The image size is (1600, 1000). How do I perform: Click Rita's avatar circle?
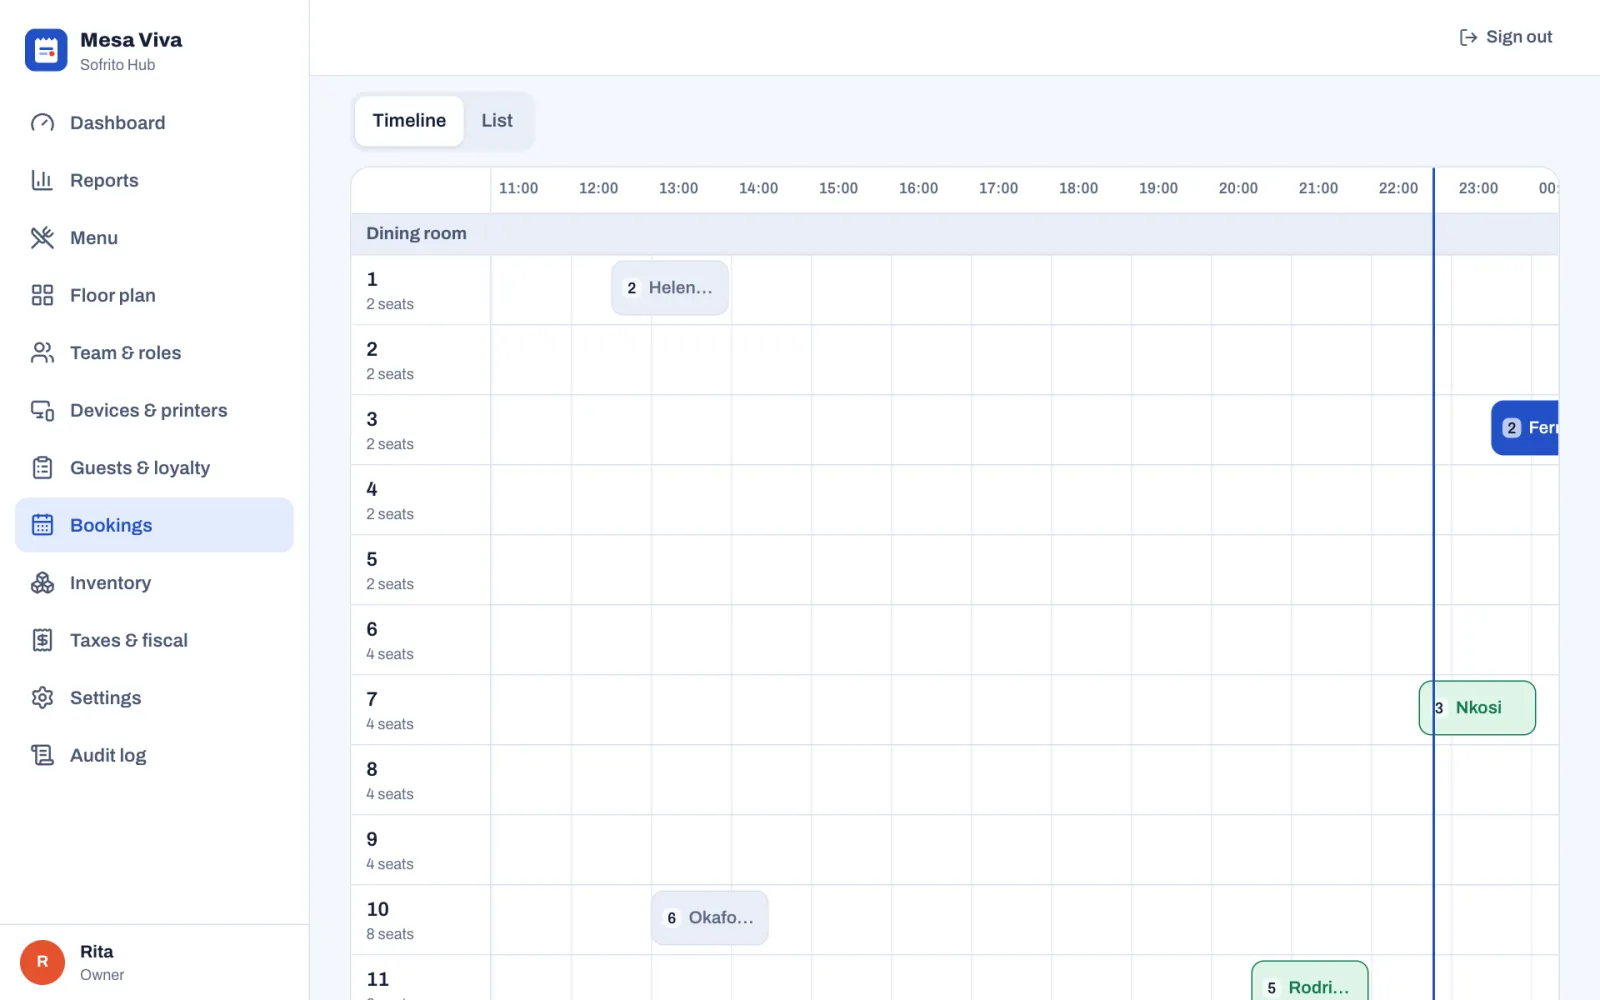pyautogui.click(x=42, y=962)
